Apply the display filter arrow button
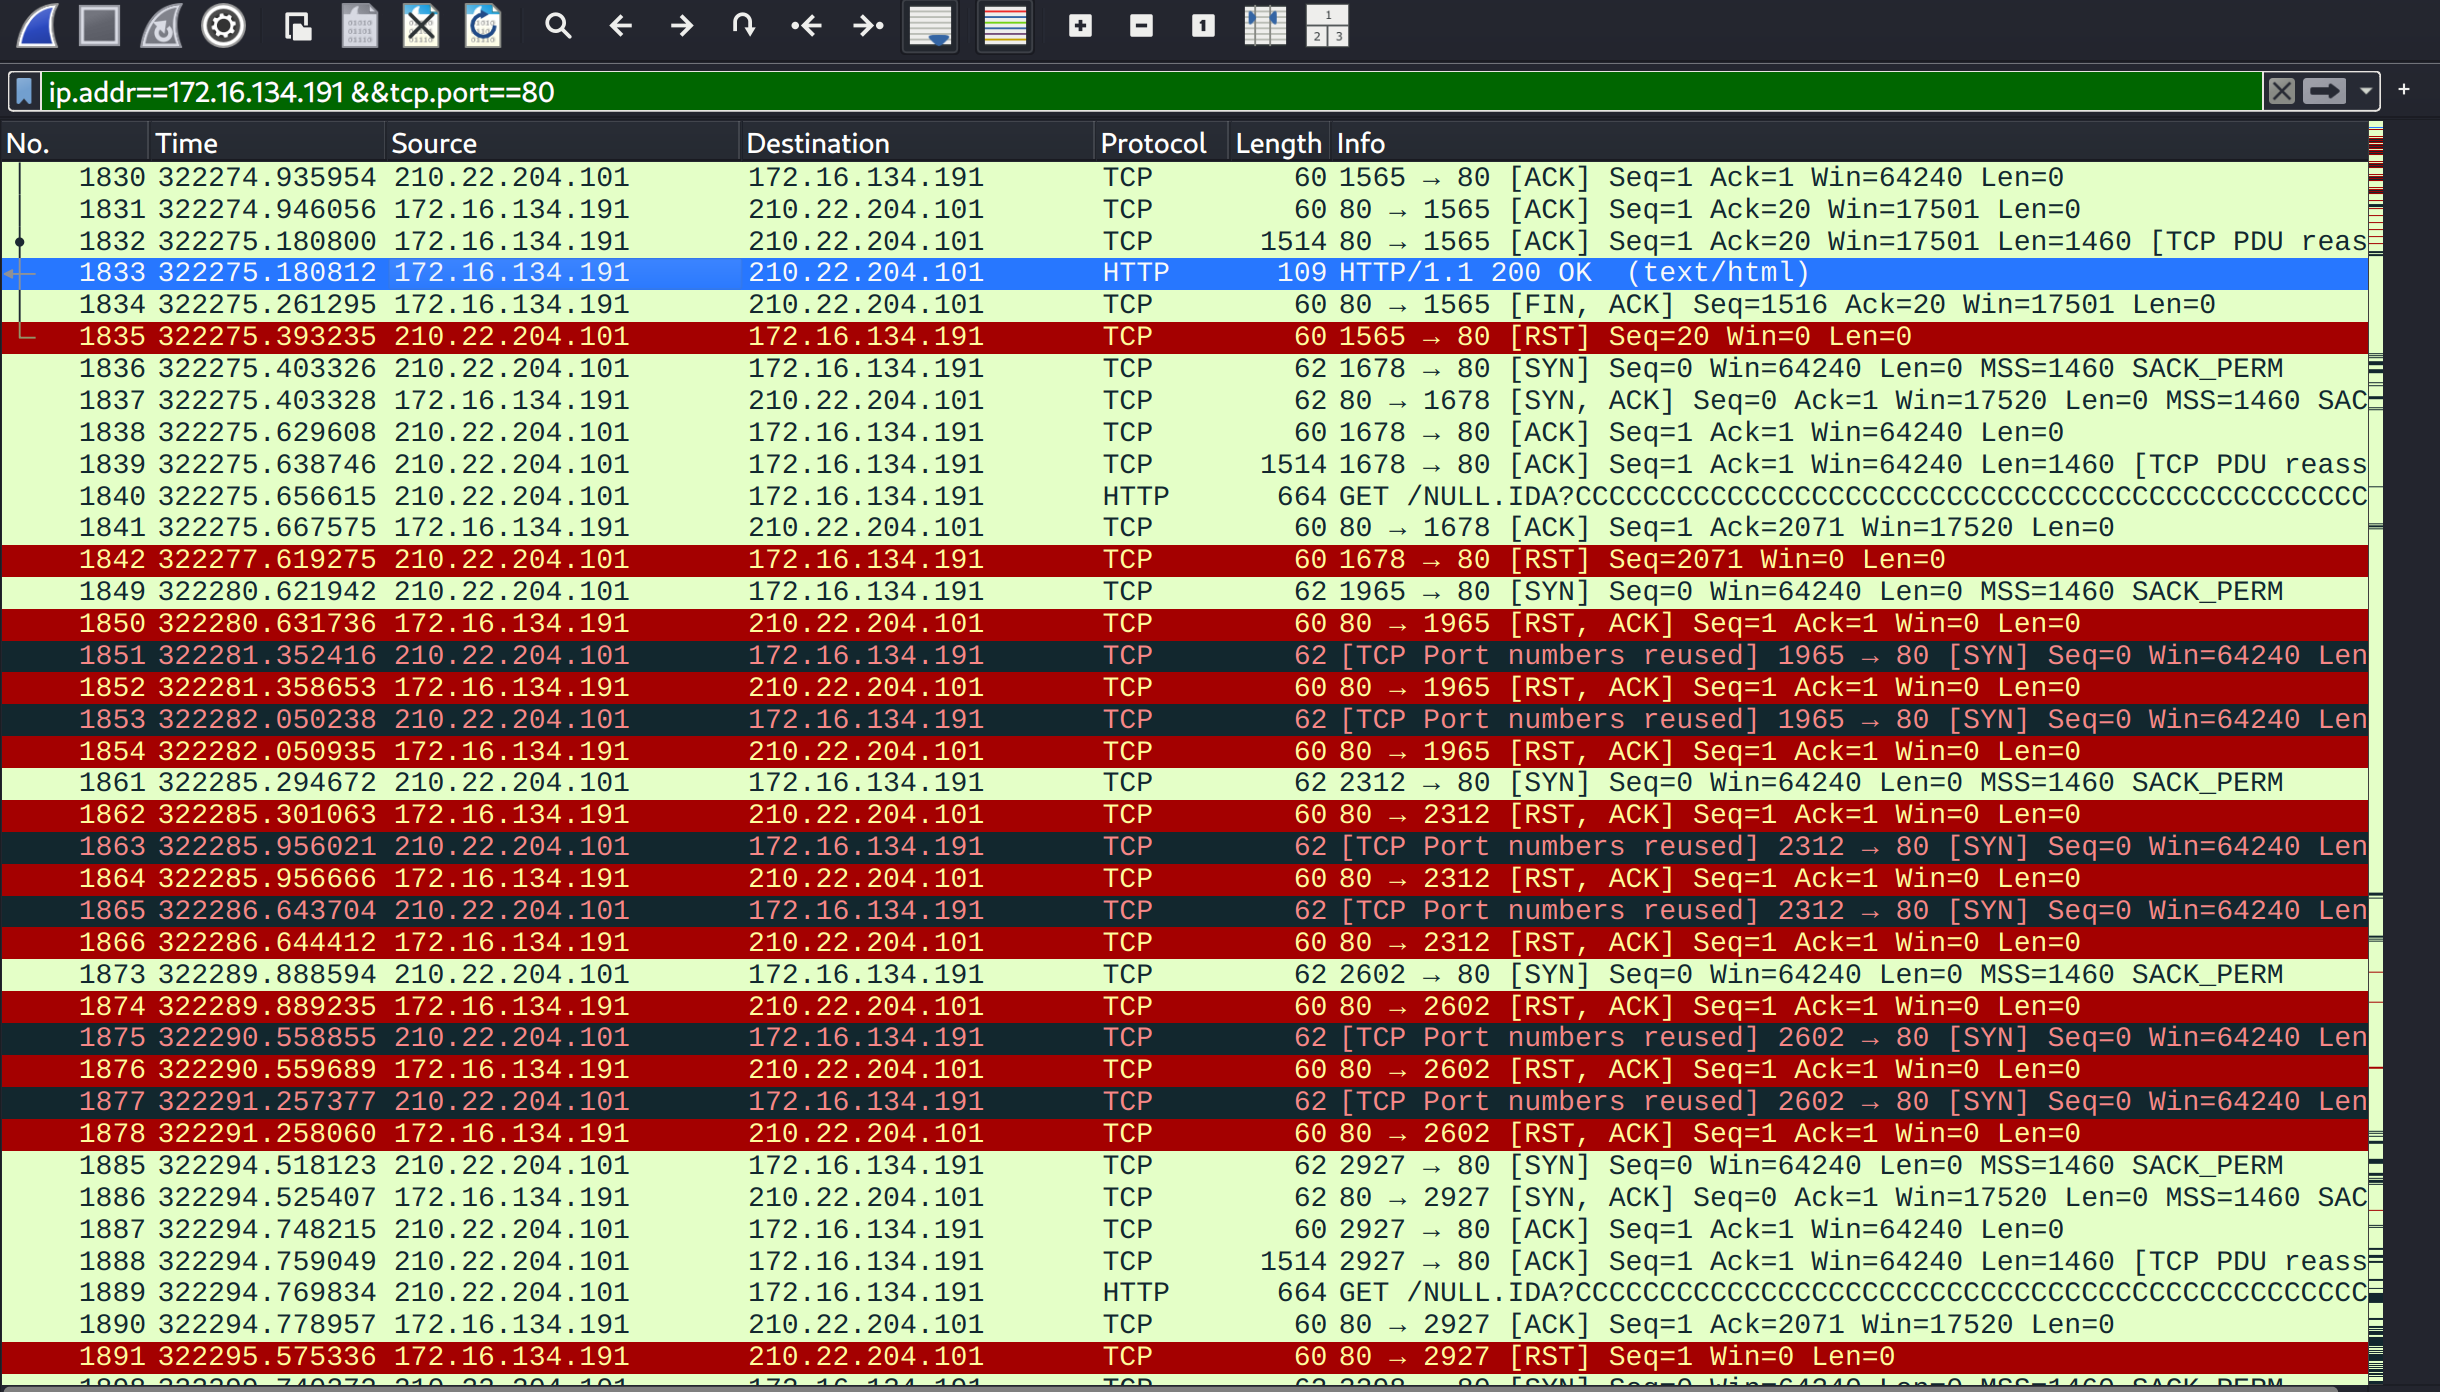2440x1392 pixels. click(2324, 92)
